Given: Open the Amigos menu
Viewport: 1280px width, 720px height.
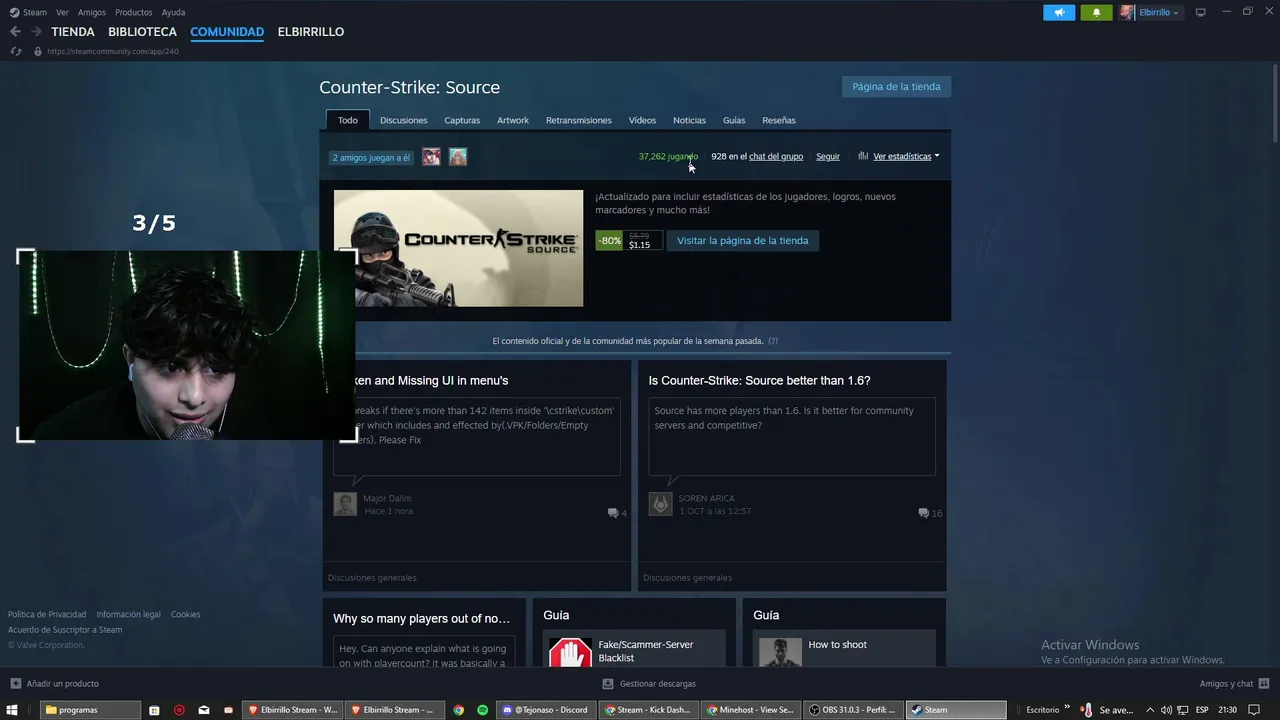Looking at the screenshot, I should (91, 12).
